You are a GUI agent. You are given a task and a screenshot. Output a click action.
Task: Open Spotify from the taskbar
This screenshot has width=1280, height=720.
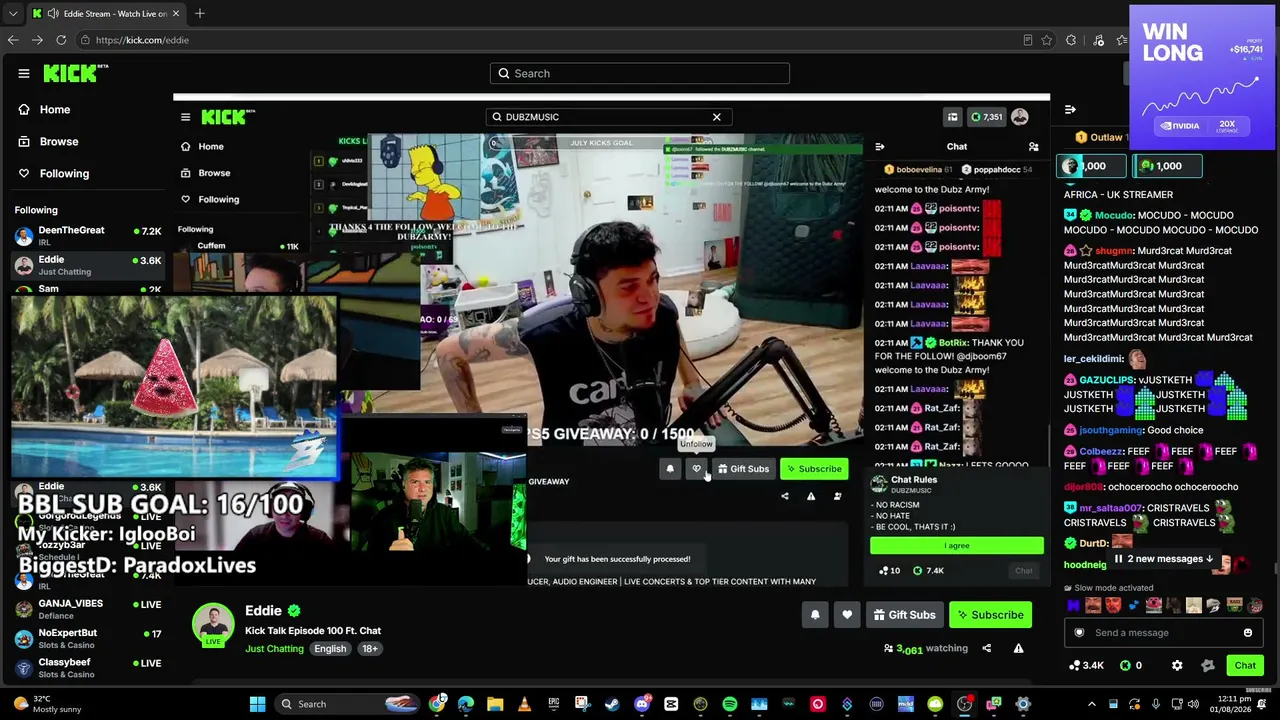click(730, 704)
